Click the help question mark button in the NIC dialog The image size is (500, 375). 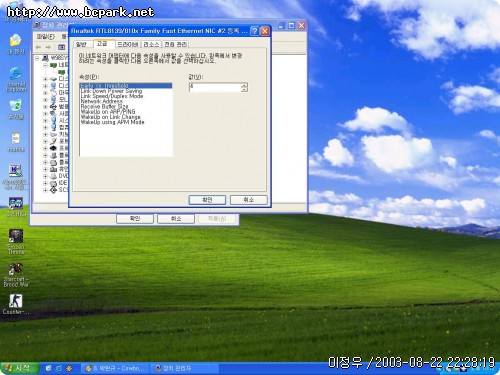[254, 31]
